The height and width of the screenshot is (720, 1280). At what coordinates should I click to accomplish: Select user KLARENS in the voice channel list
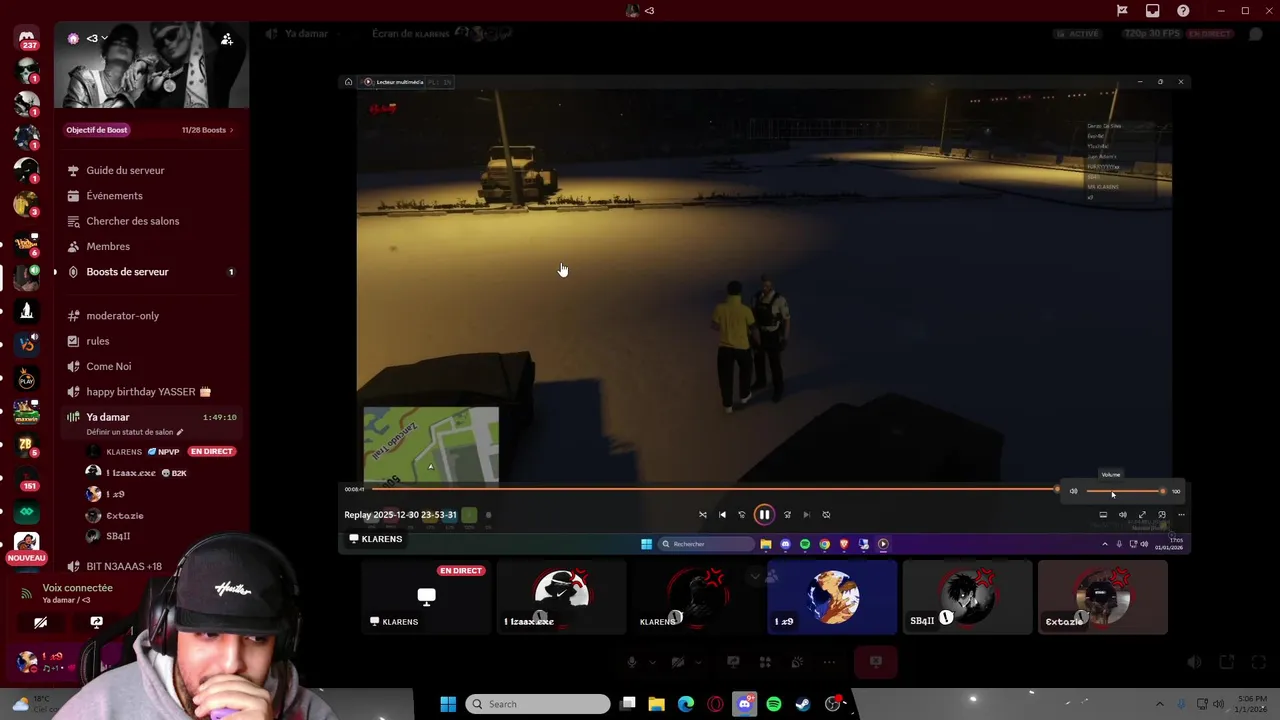tap(123, 452)
